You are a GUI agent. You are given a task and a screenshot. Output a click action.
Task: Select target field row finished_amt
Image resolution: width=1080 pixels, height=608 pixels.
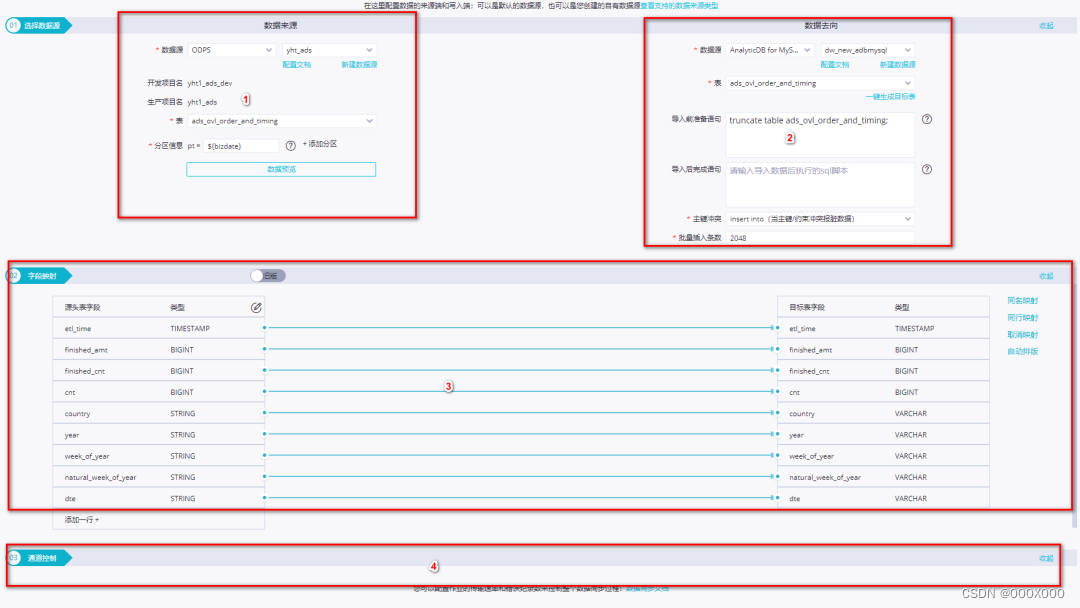coord(883,350)
